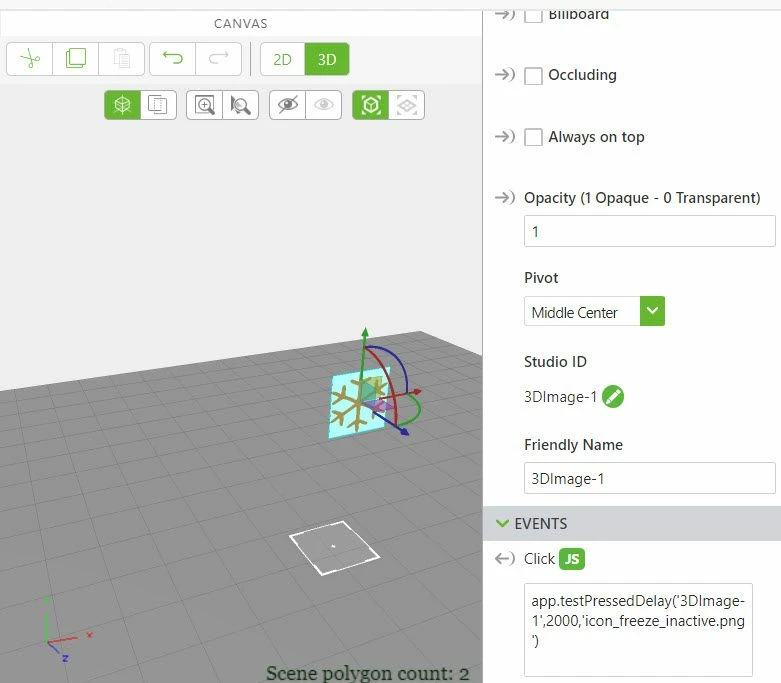Click the 3DImage-1 Studio ID text
781x683 pixels.
[560, 397]
